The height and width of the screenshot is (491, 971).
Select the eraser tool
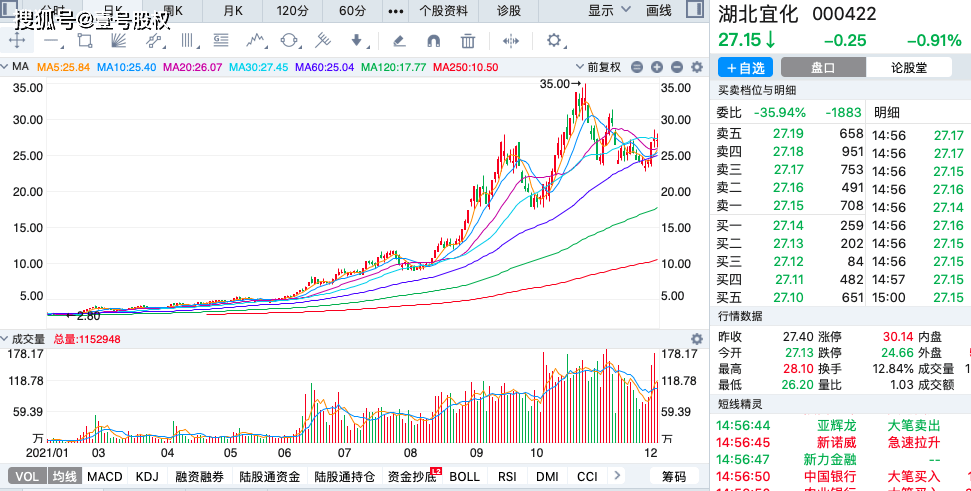[x=399, y=41]
